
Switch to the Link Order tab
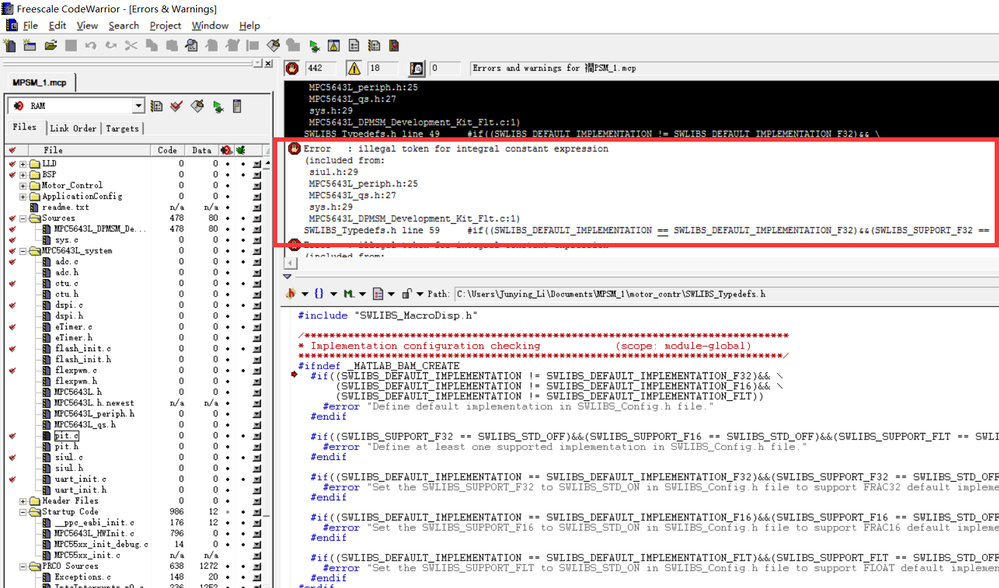coord(73,128)
